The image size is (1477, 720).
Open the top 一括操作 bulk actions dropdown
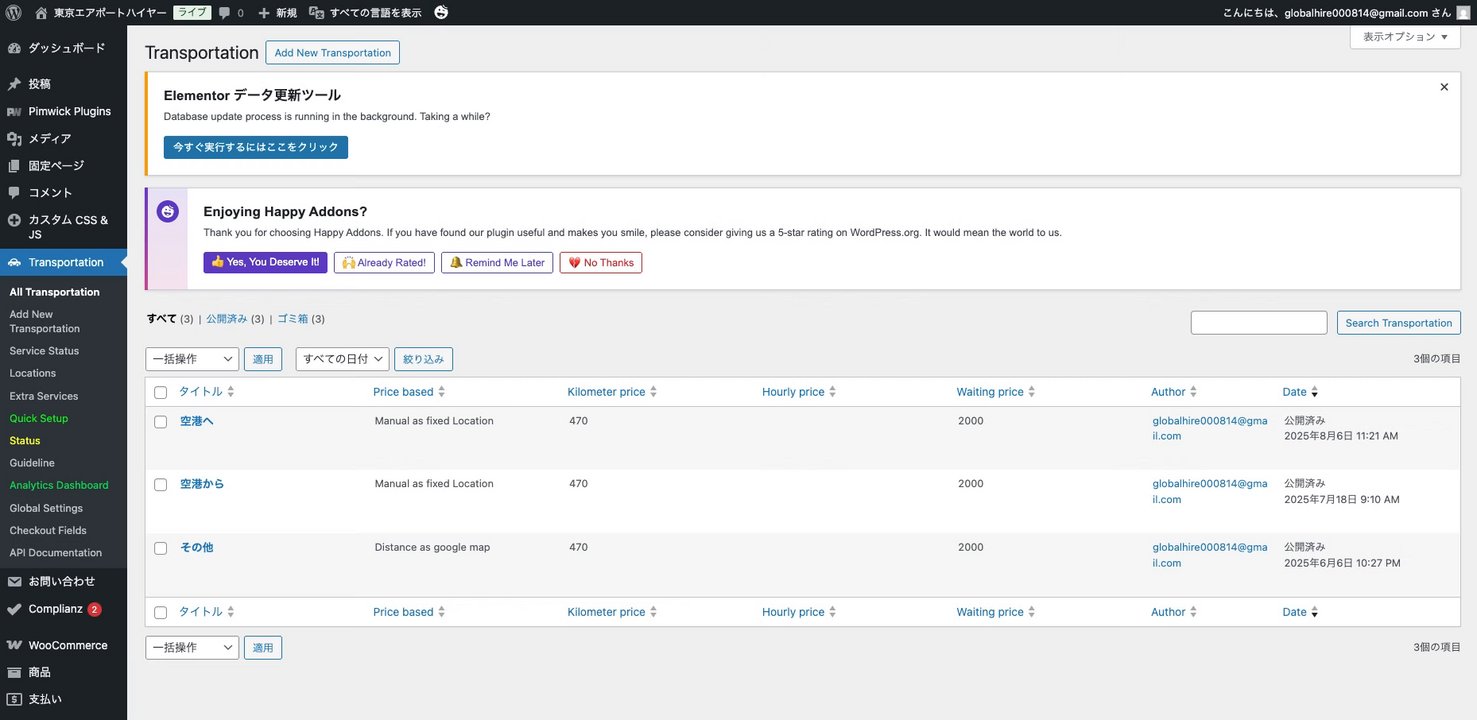192,359
